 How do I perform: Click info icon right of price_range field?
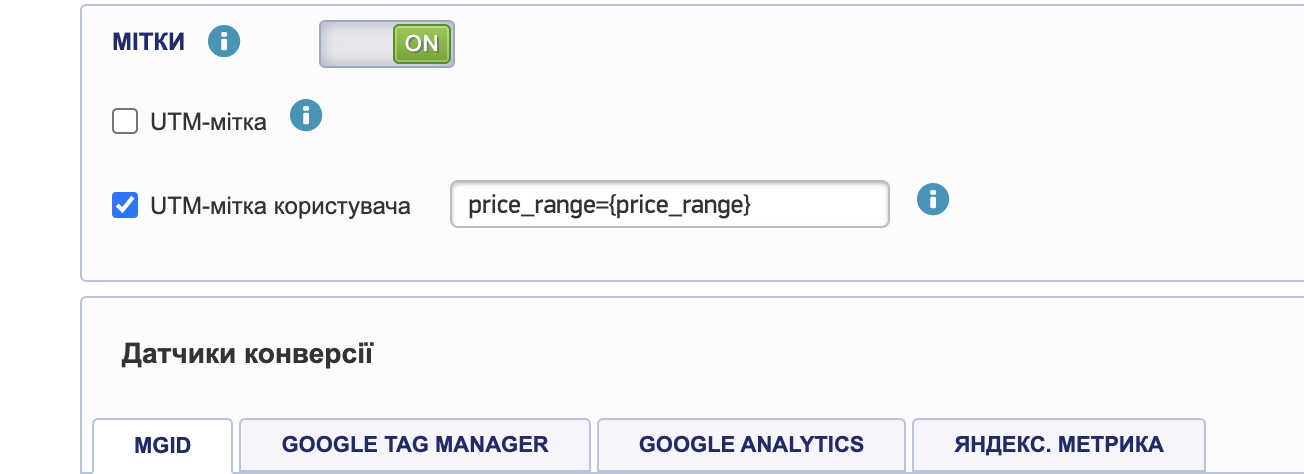click(932, 200)
